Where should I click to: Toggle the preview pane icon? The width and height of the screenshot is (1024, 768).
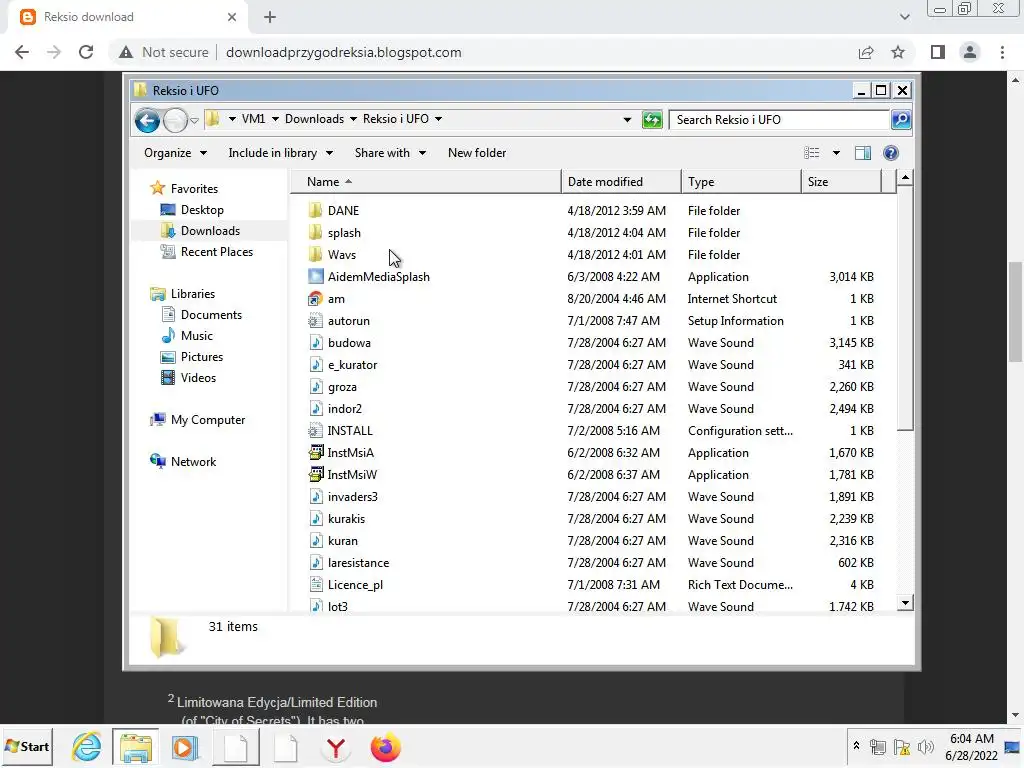863,153
